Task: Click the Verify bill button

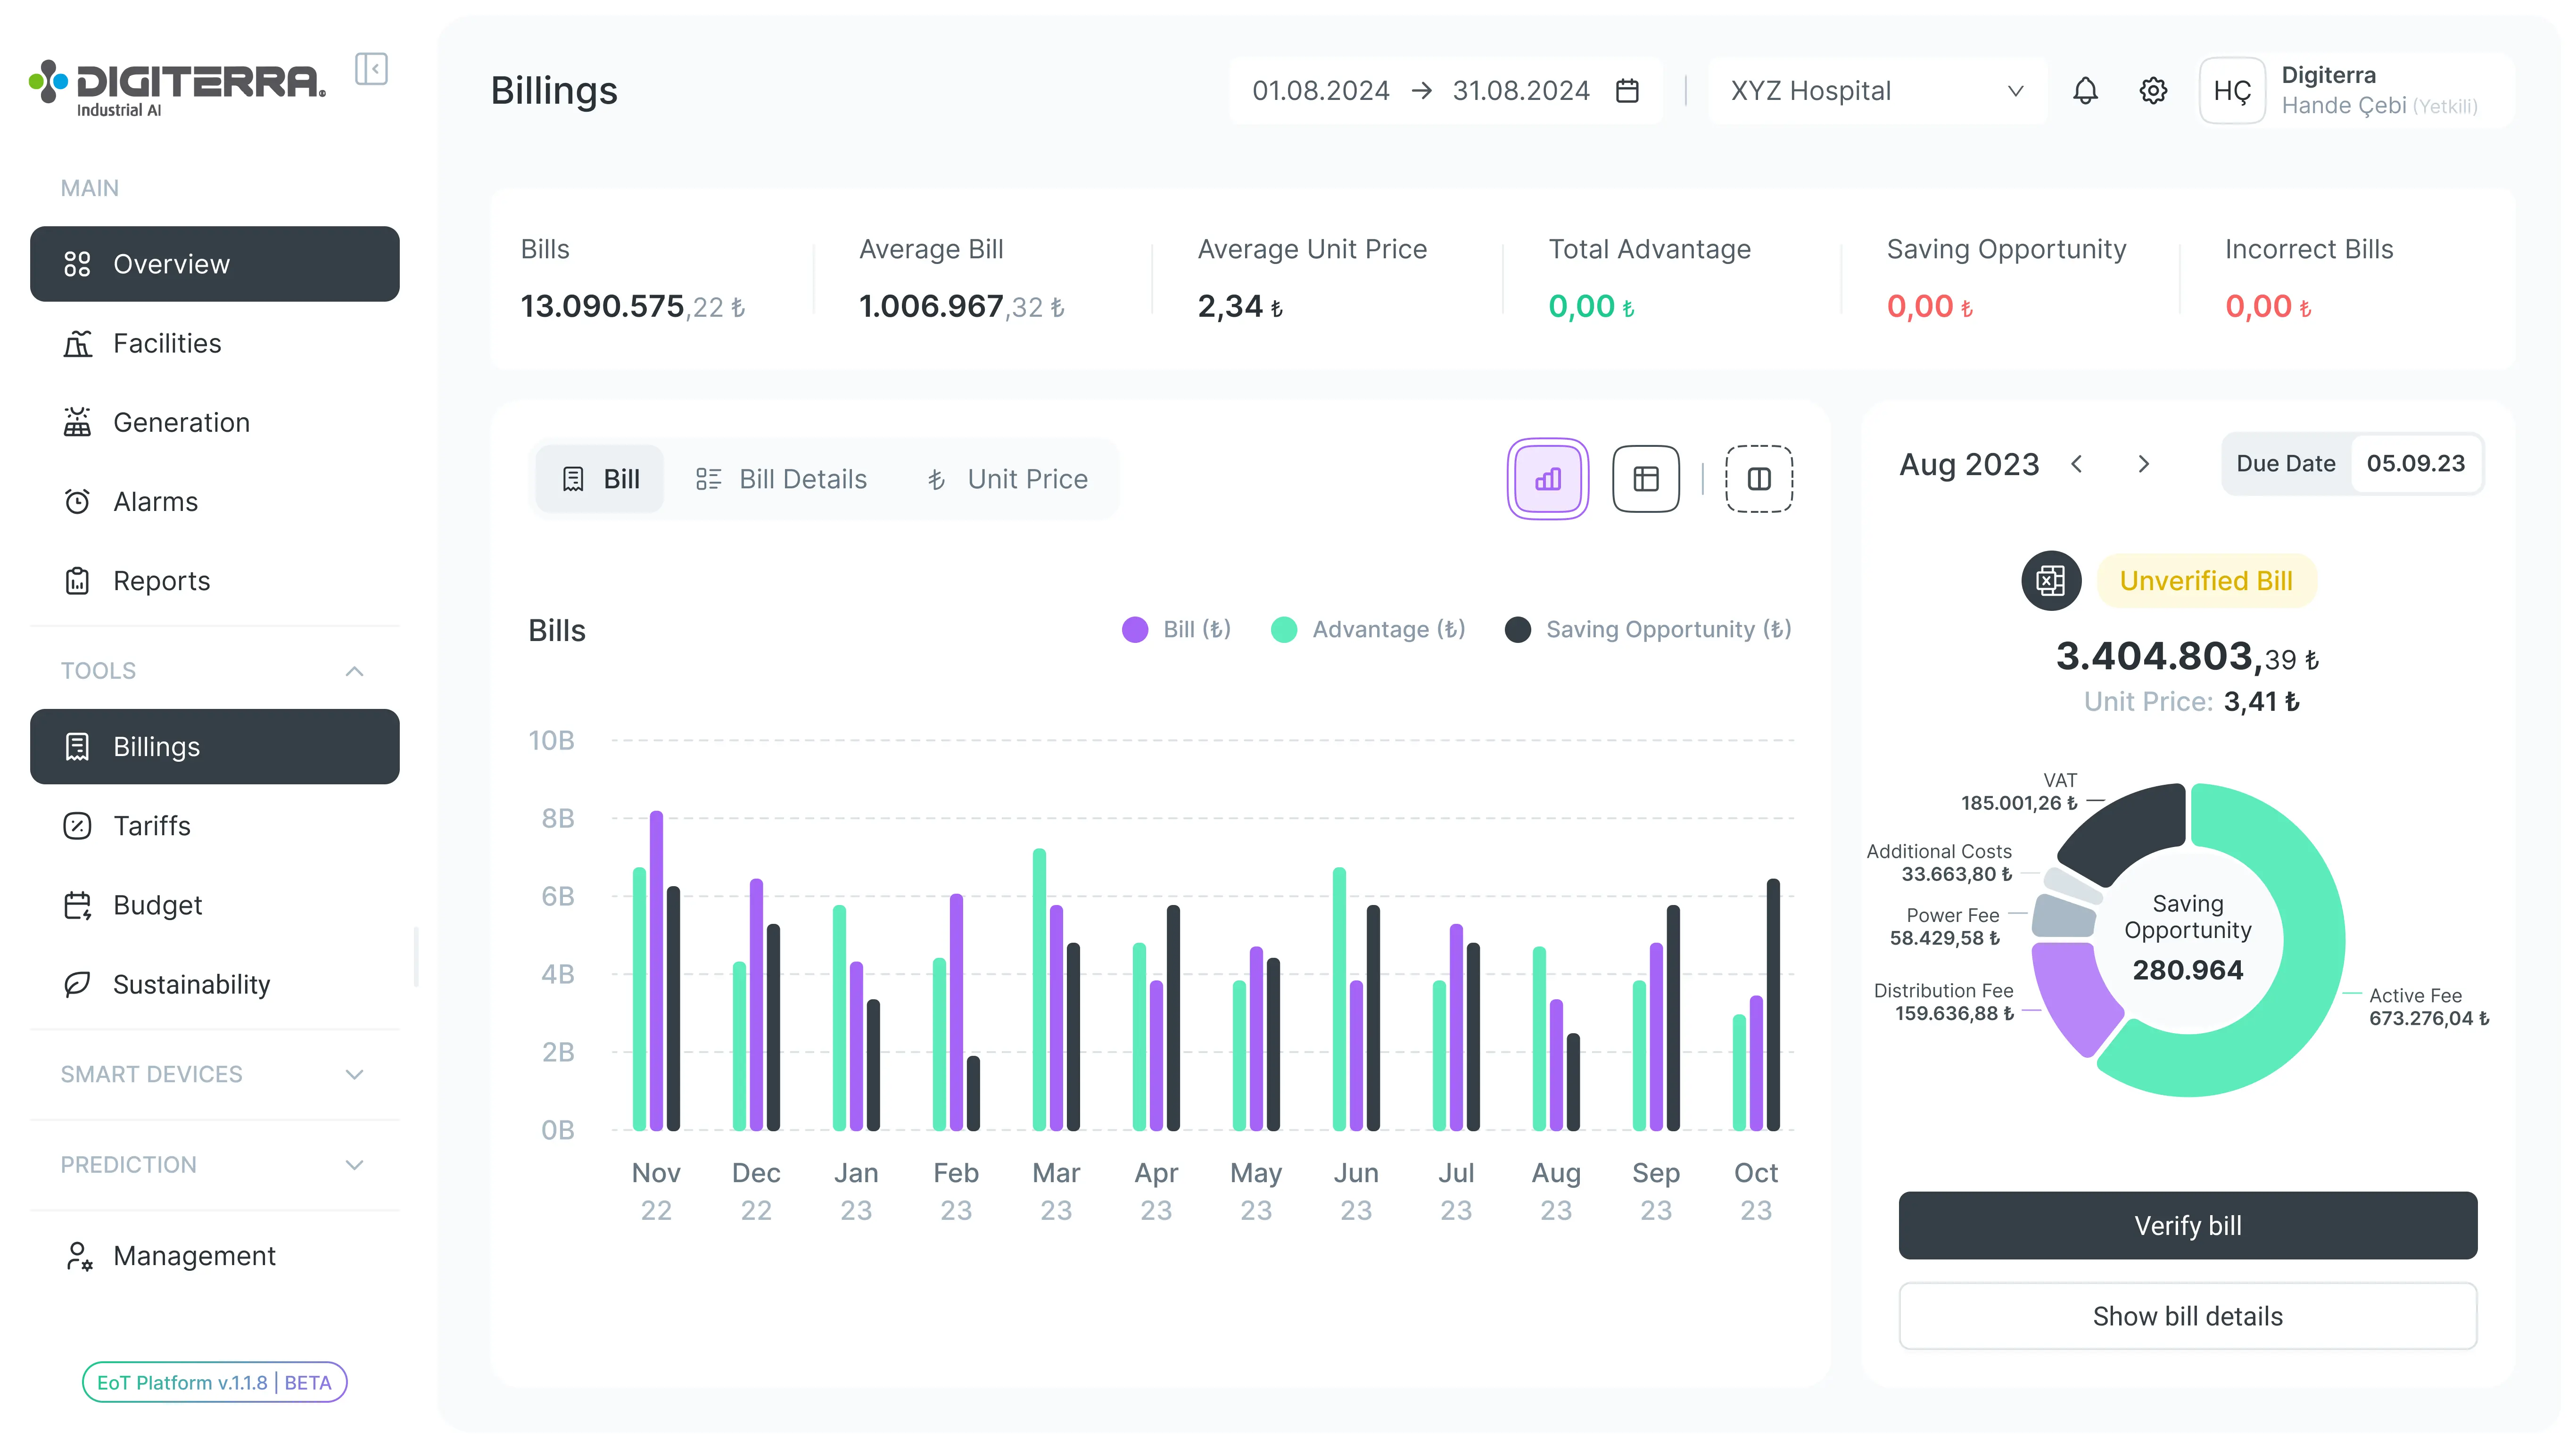Action: (x=2188, y=1226)
